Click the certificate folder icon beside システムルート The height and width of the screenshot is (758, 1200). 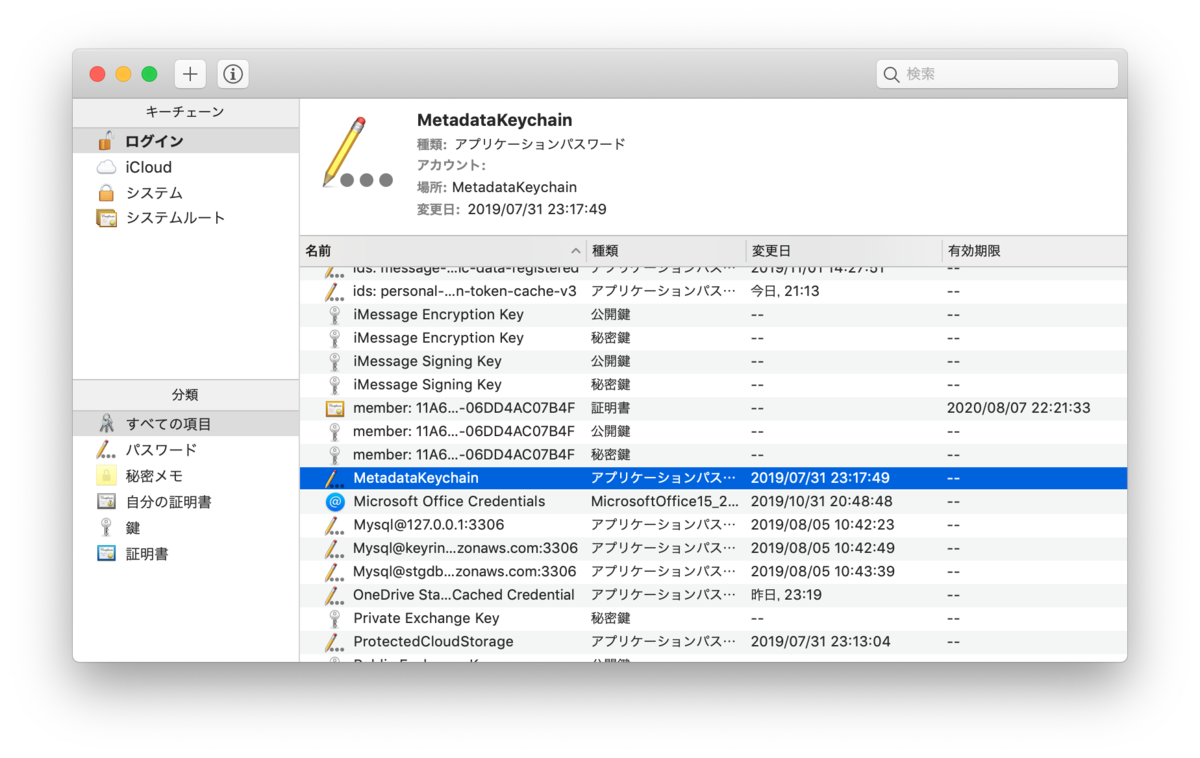(x=106, y=217)
